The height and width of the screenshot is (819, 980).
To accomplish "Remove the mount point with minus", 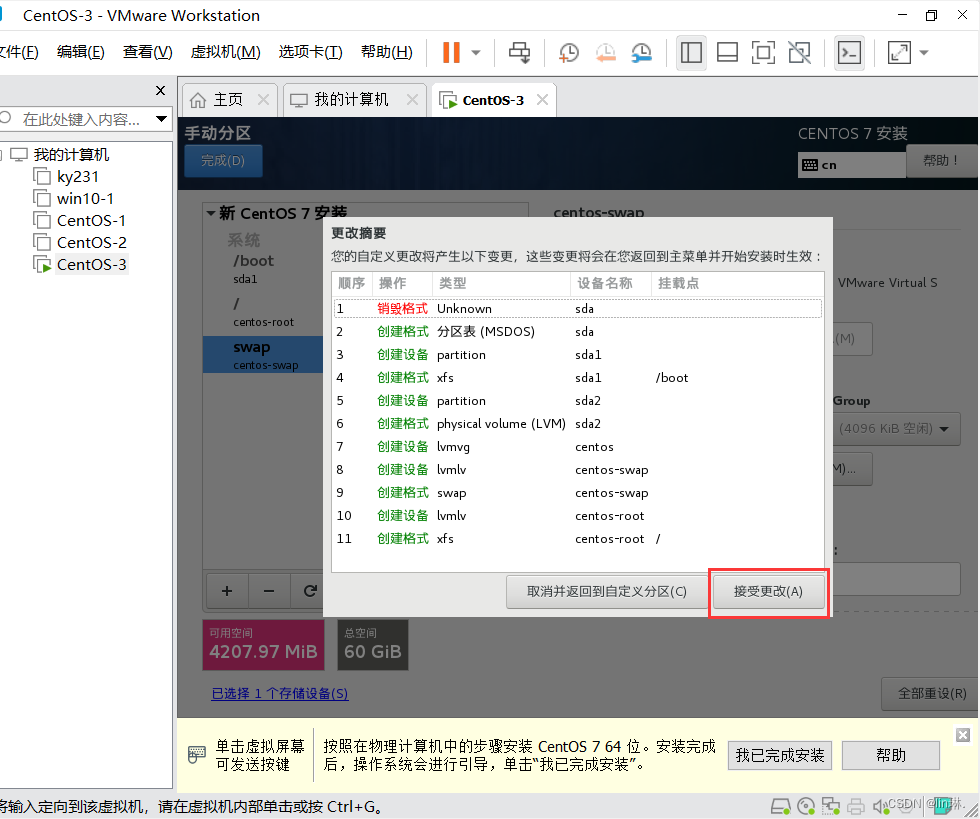I will pos(269,591).
